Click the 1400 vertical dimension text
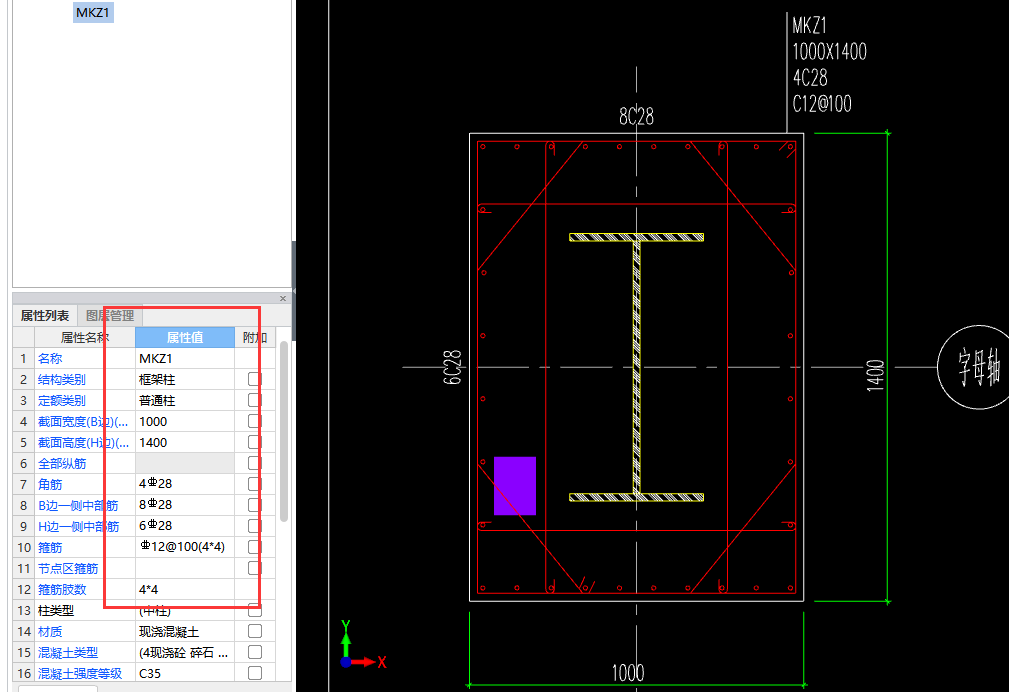Viewport: 1009px width, 692px height. [875, 375]
